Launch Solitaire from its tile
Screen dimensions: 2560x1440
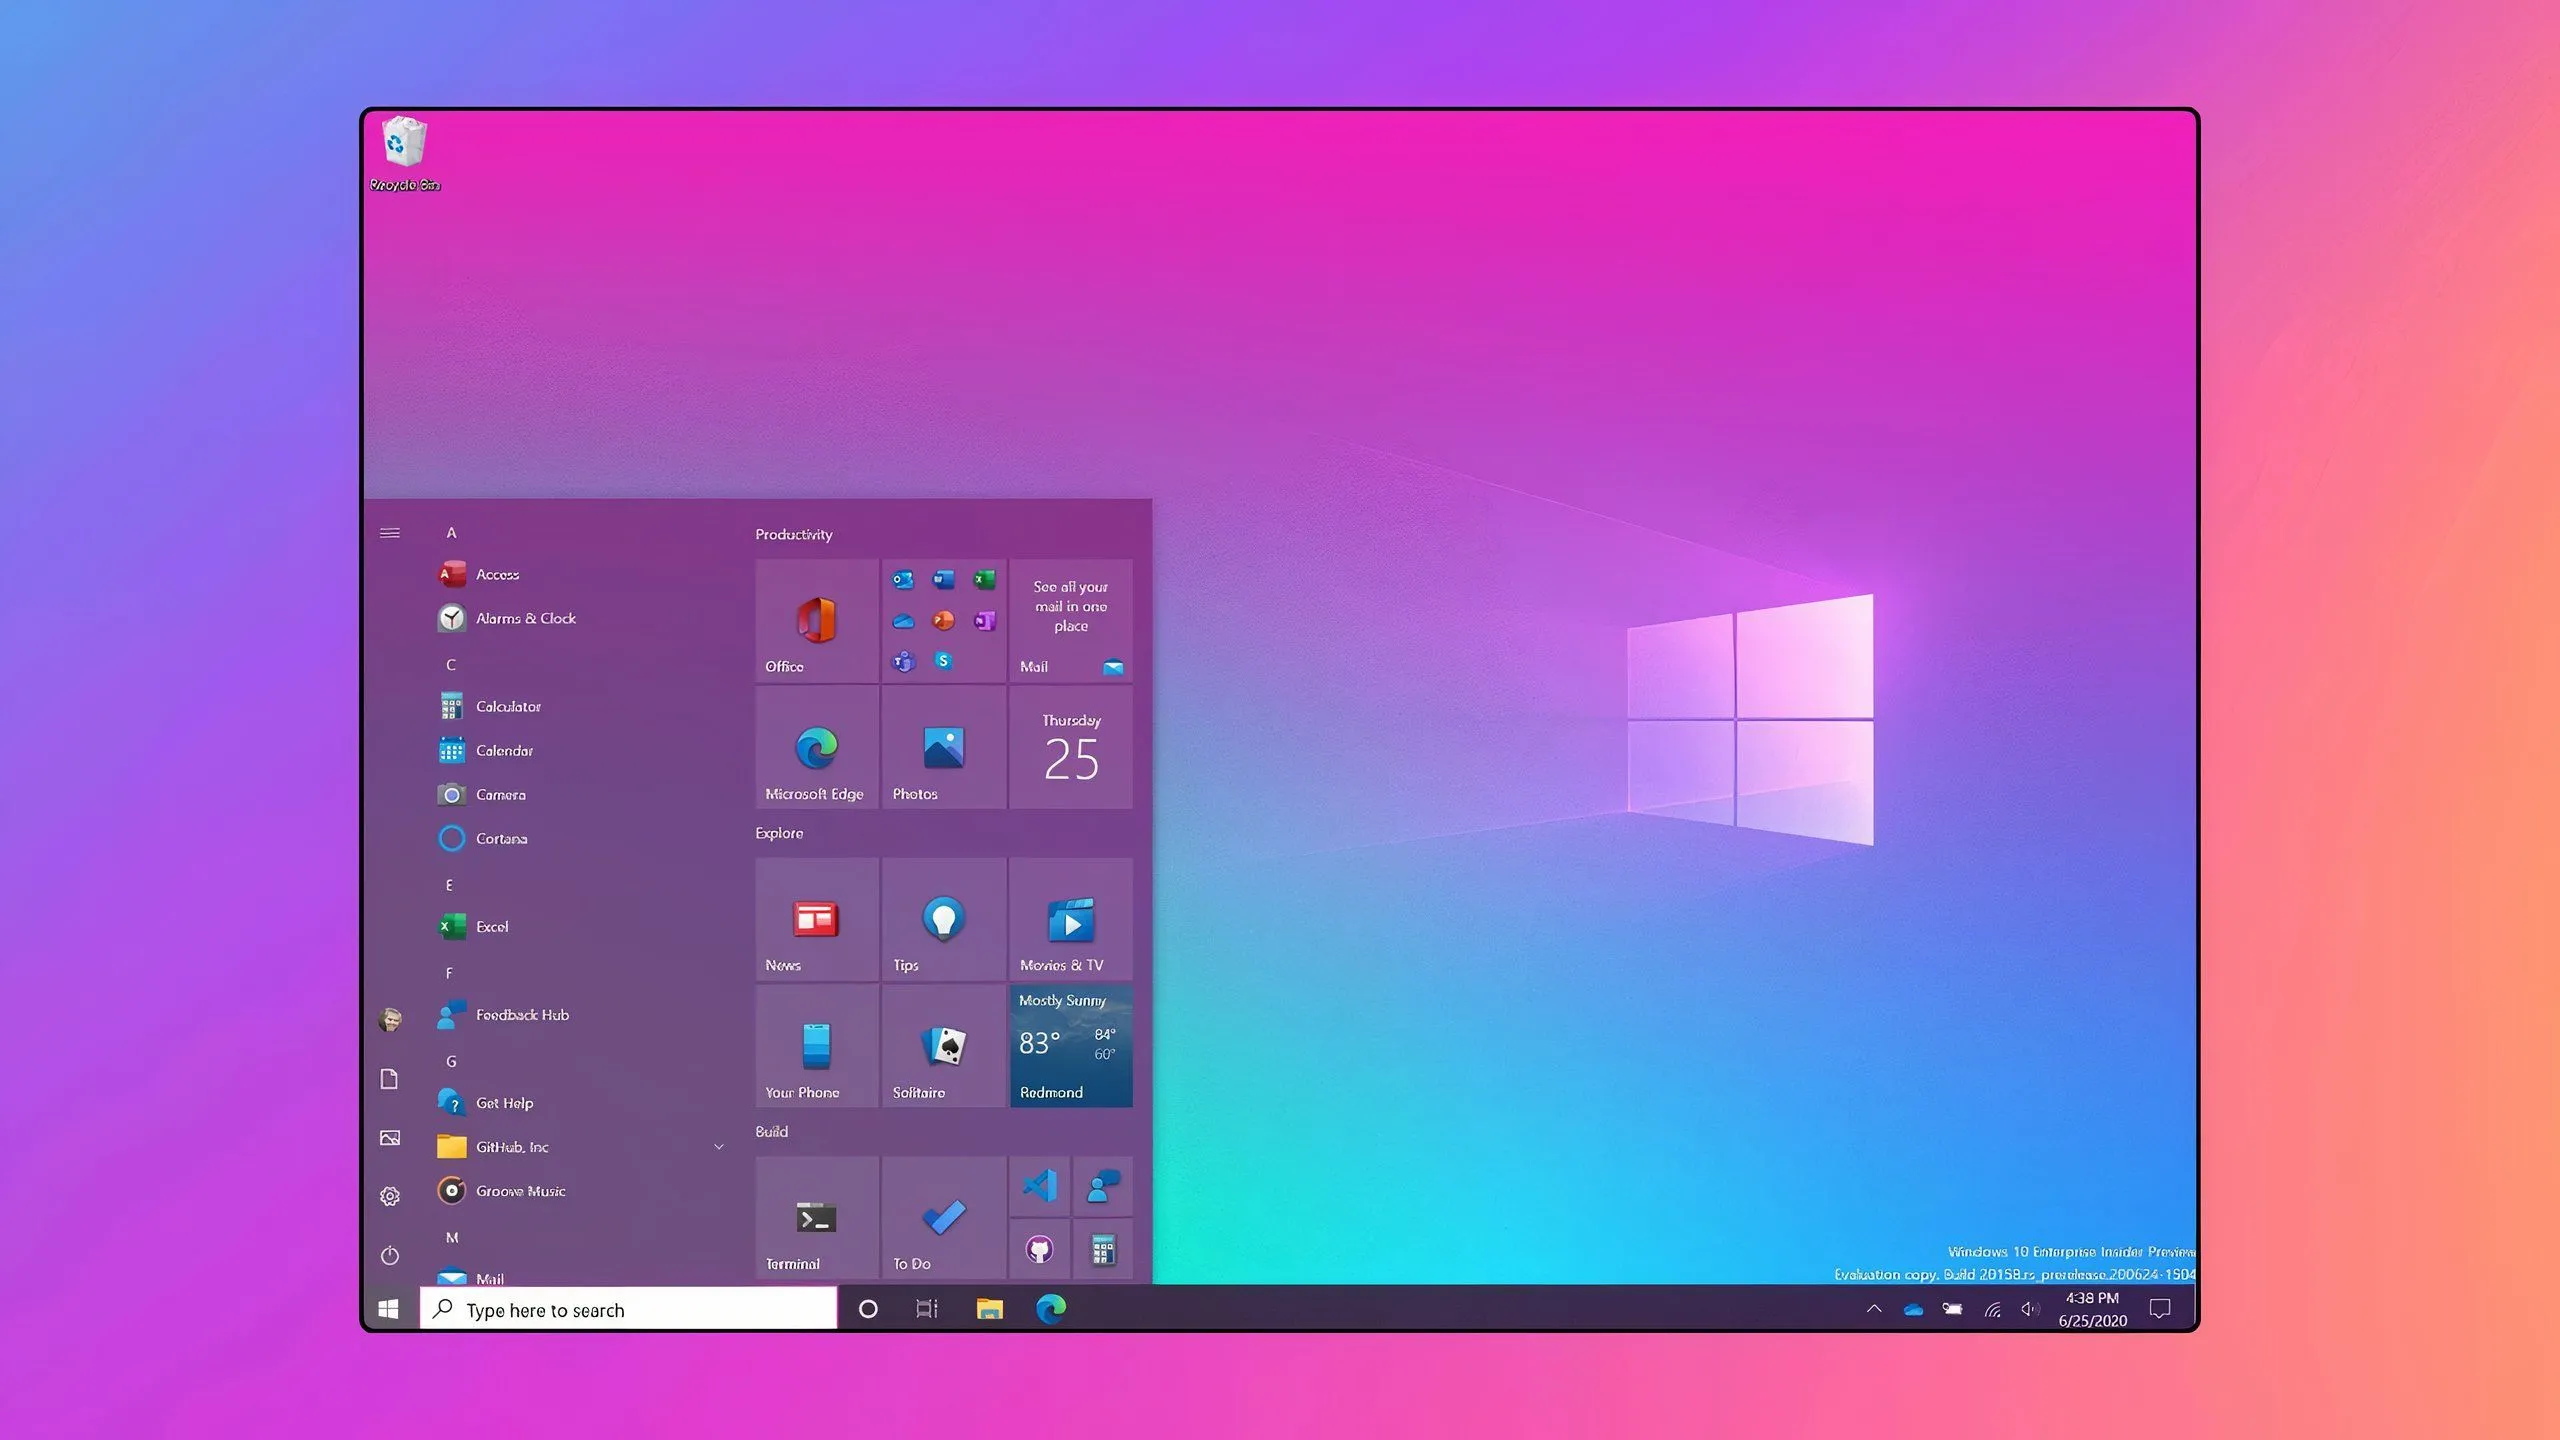943,1045
